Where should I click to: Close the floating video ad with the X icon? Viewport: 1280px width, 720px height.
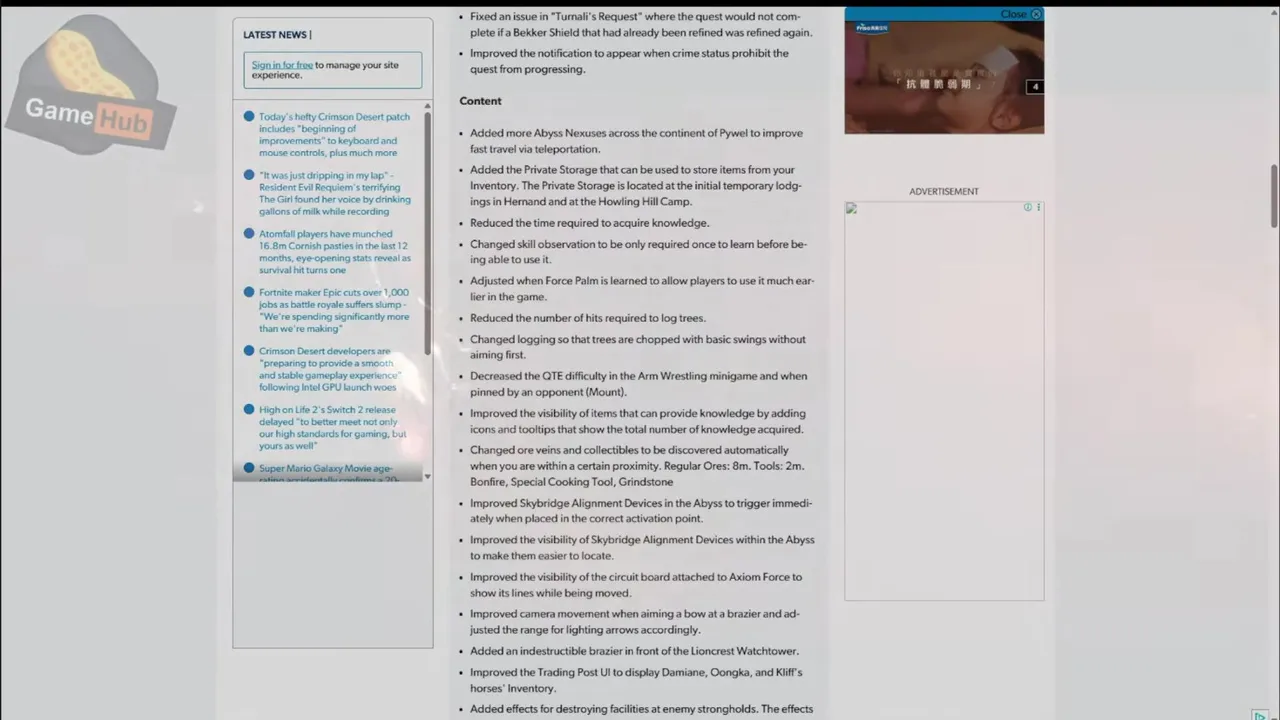1036,14
